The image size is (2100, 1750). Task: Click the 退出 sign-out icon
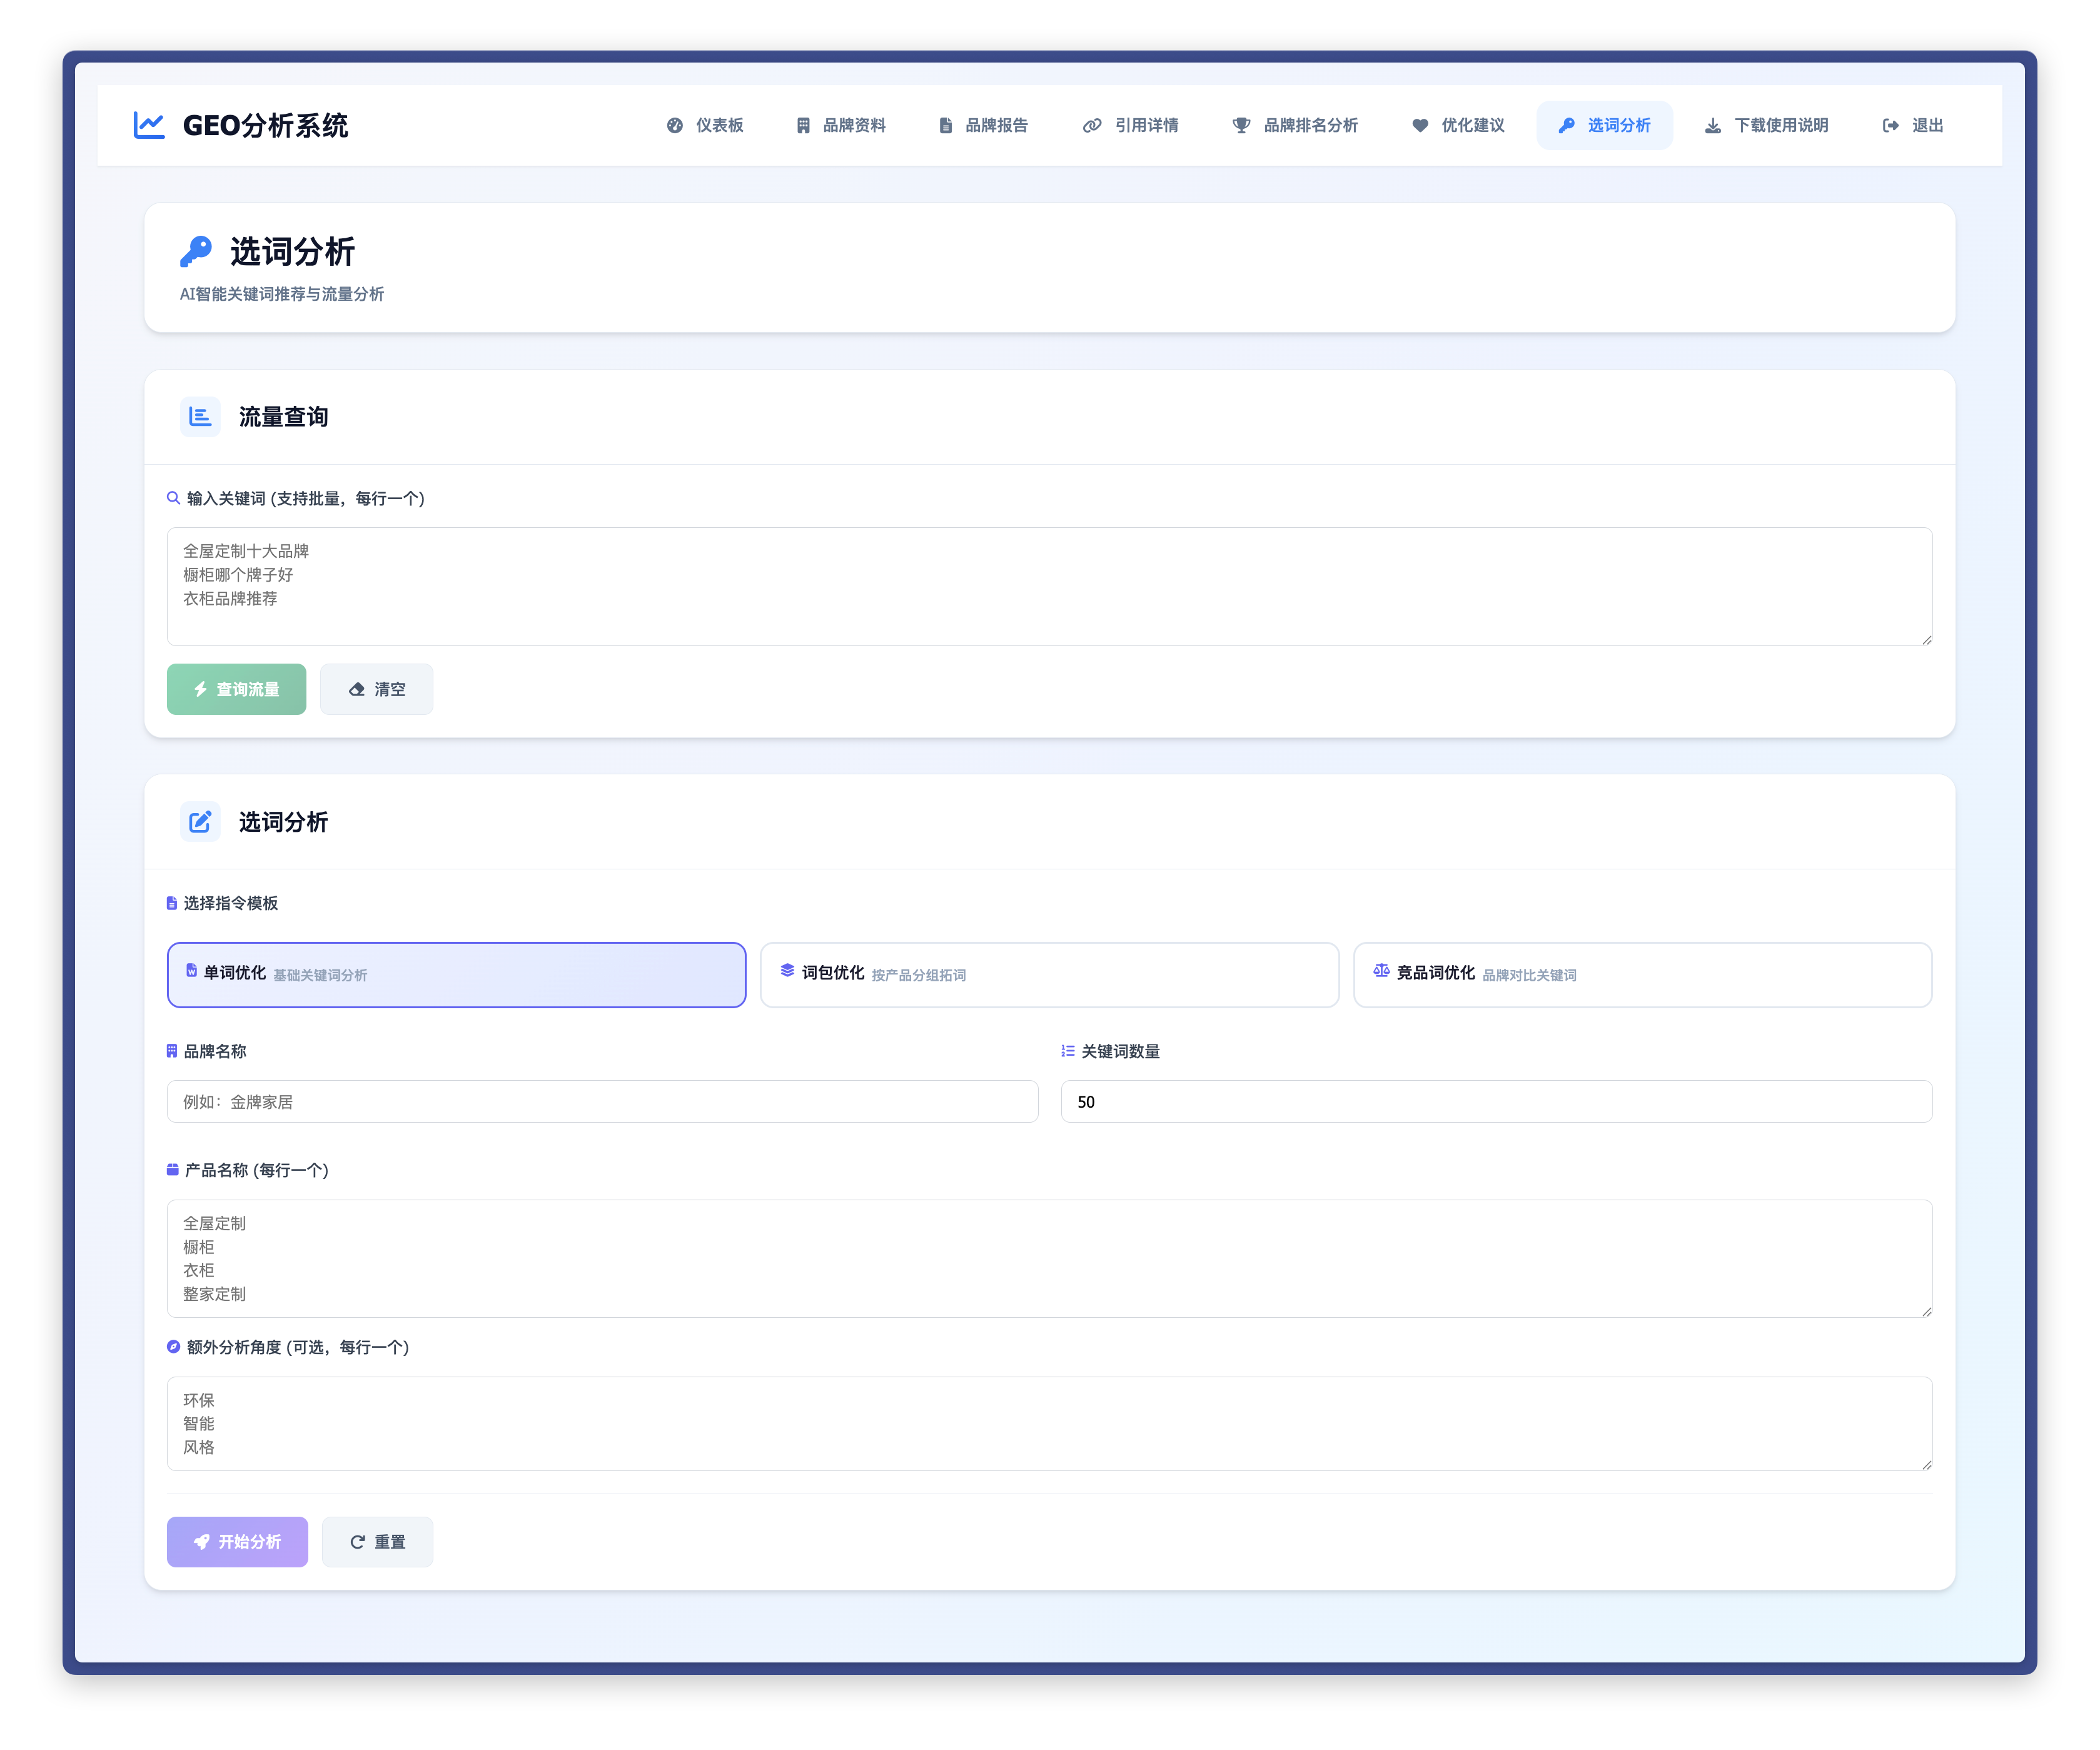coord(1890,125)
